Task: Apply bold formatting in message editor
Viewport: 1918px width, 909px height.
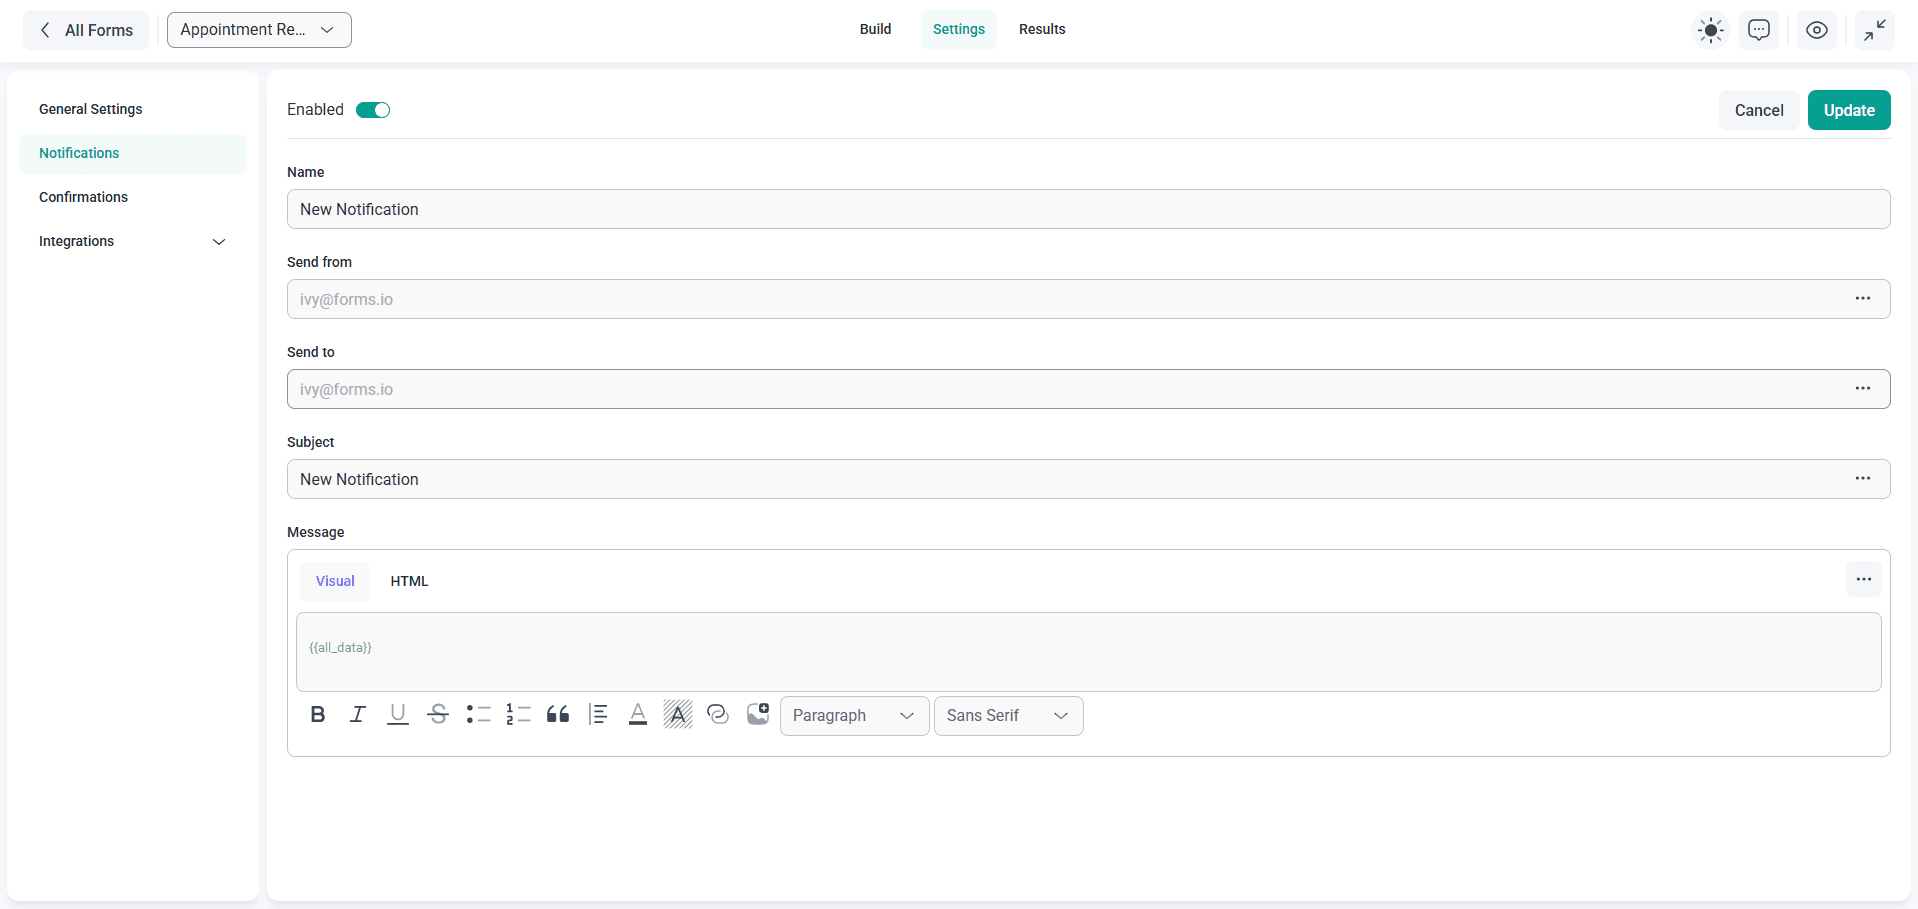Action: tap(318, 715)
